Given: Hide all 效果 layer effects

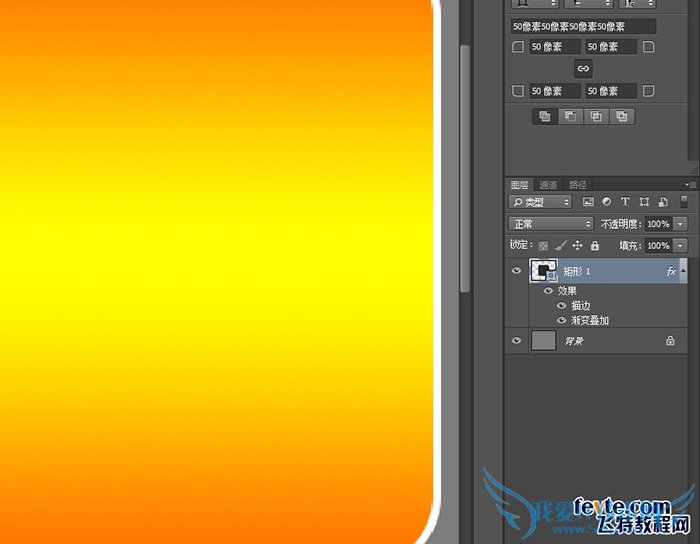Looking at the screenshot, I should (548, 291).
